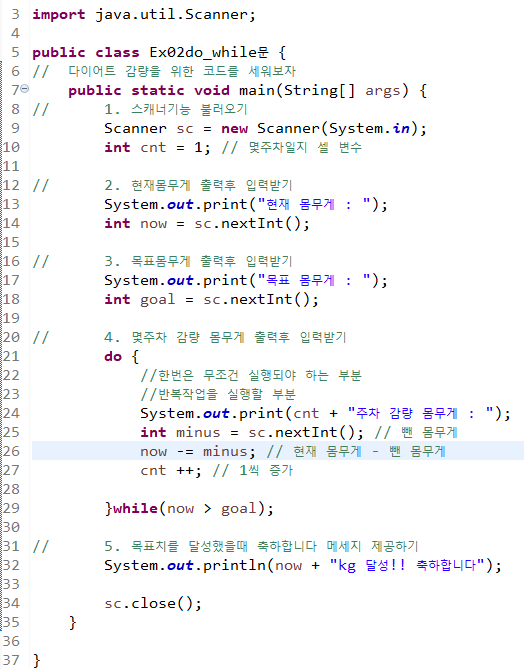Click the "import" keyword on line 3
Viewport: 524px width, 669px height.
click(x=59, y=15)
